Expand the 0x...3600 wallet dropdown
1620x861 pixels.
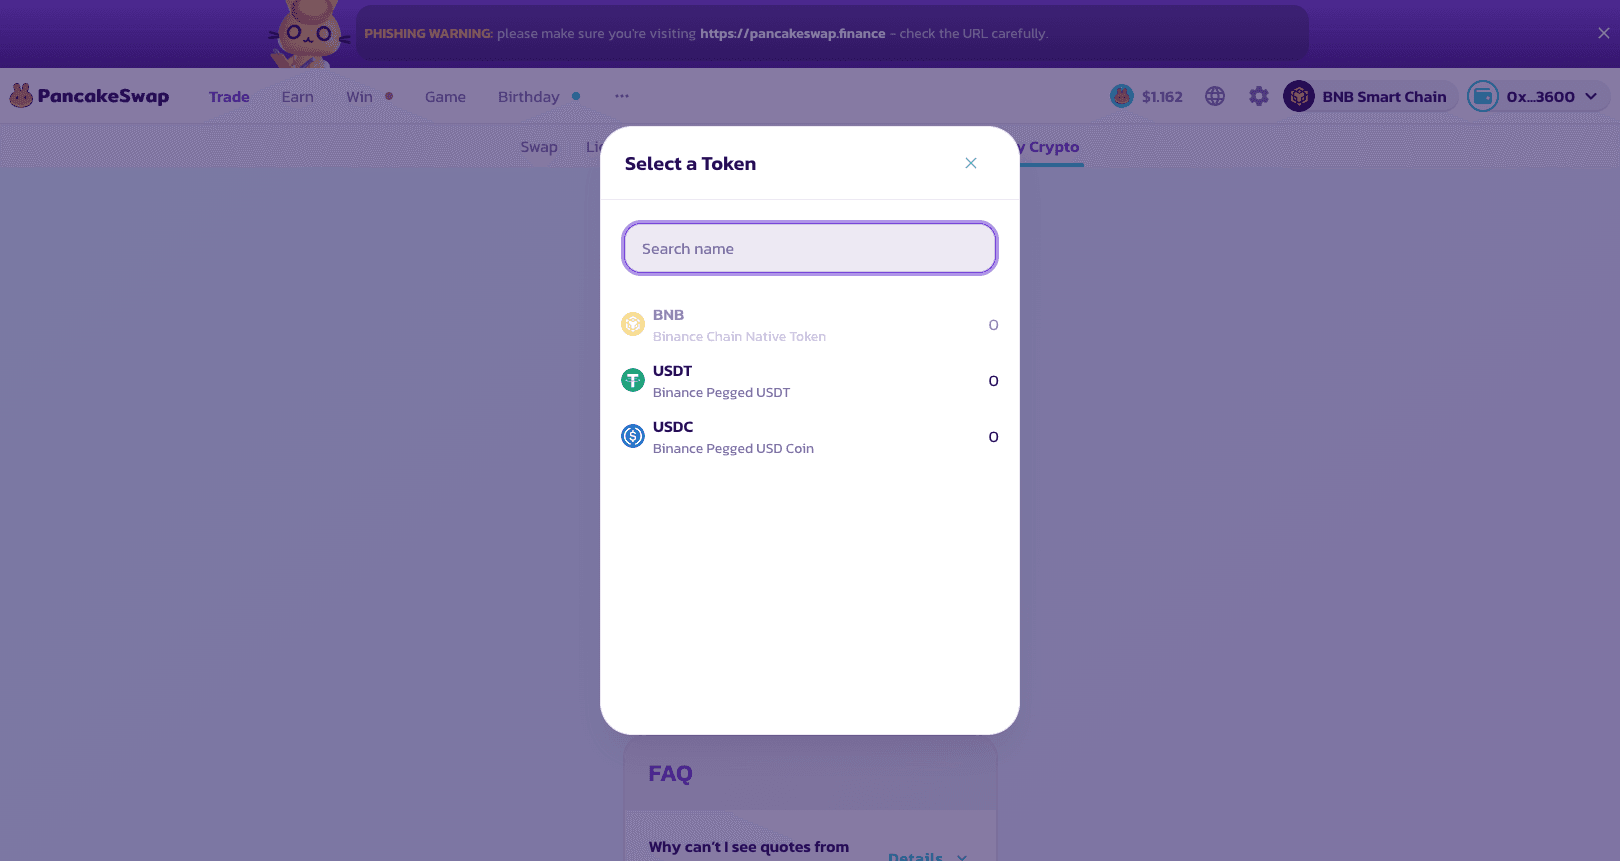tap(1591, 96)
